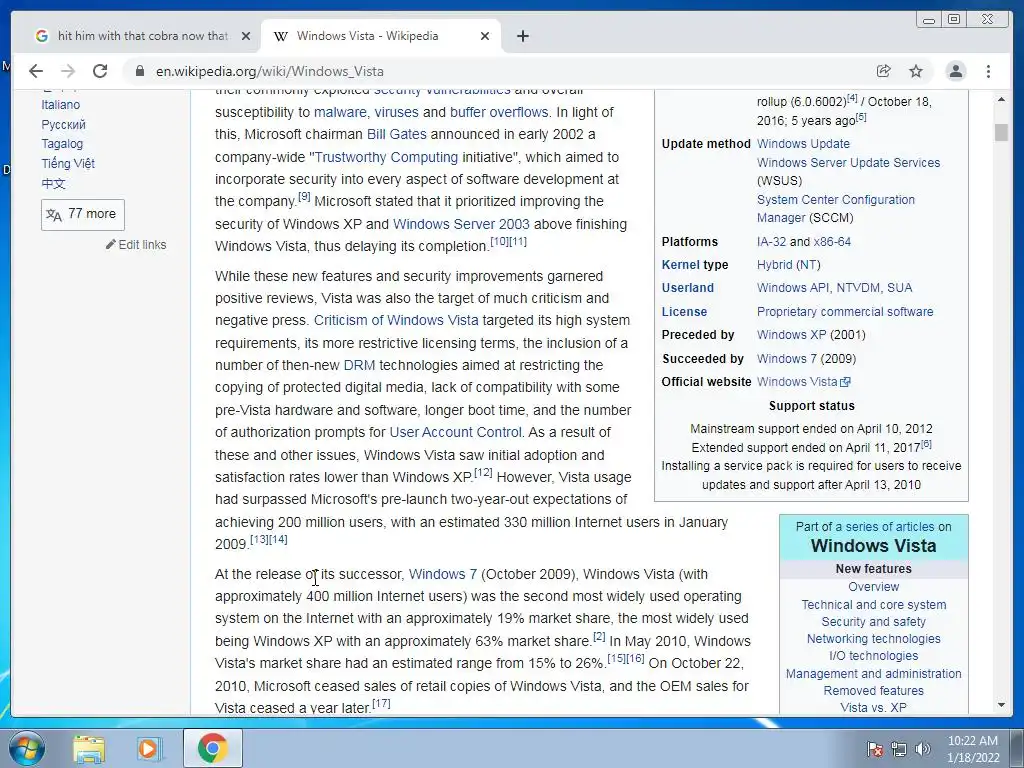1024x768 pixels.
Task: Switch to the Google search tab
Action: [142, 36]
